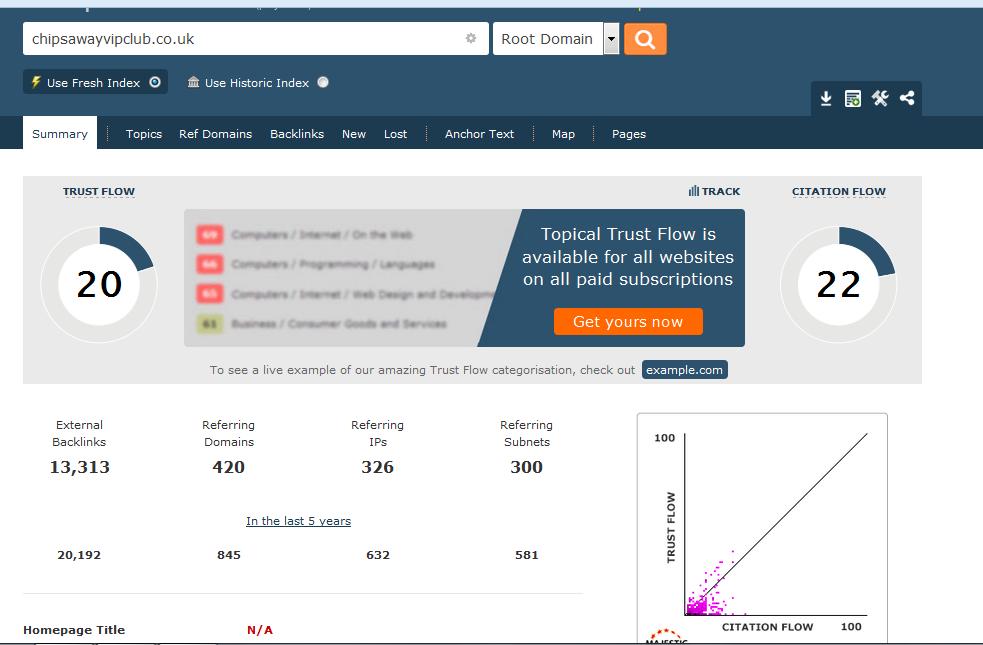Click the Get yours now button
This screenshot has width=983, height=645.
pos(628,322)
